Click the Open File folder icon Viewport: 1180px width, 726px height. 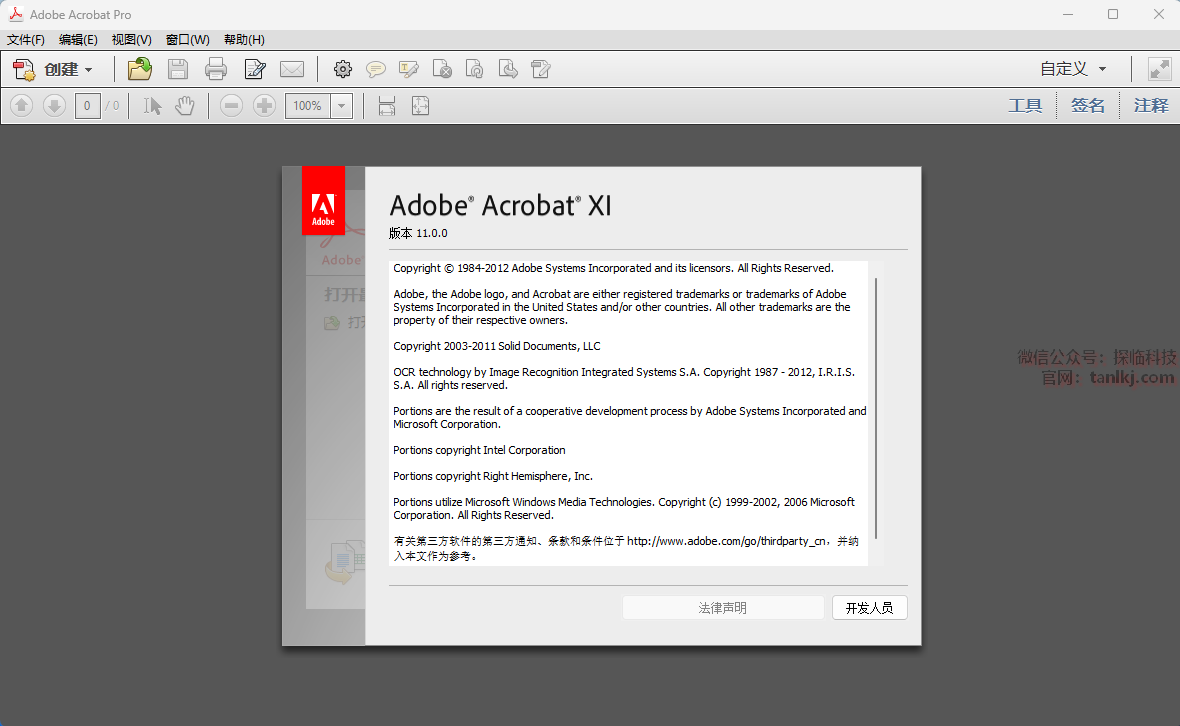pos(140,69)
